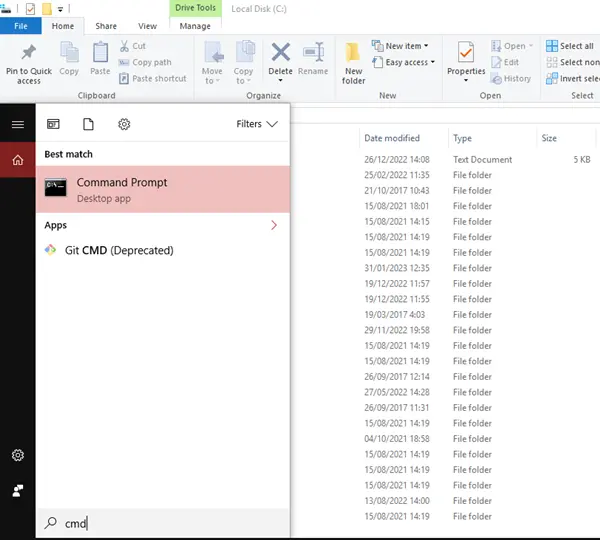Choose Paste shortcut in the ribbon
Image resolution: width=600 pixels, height=540 pixels.
pos(153,79)
